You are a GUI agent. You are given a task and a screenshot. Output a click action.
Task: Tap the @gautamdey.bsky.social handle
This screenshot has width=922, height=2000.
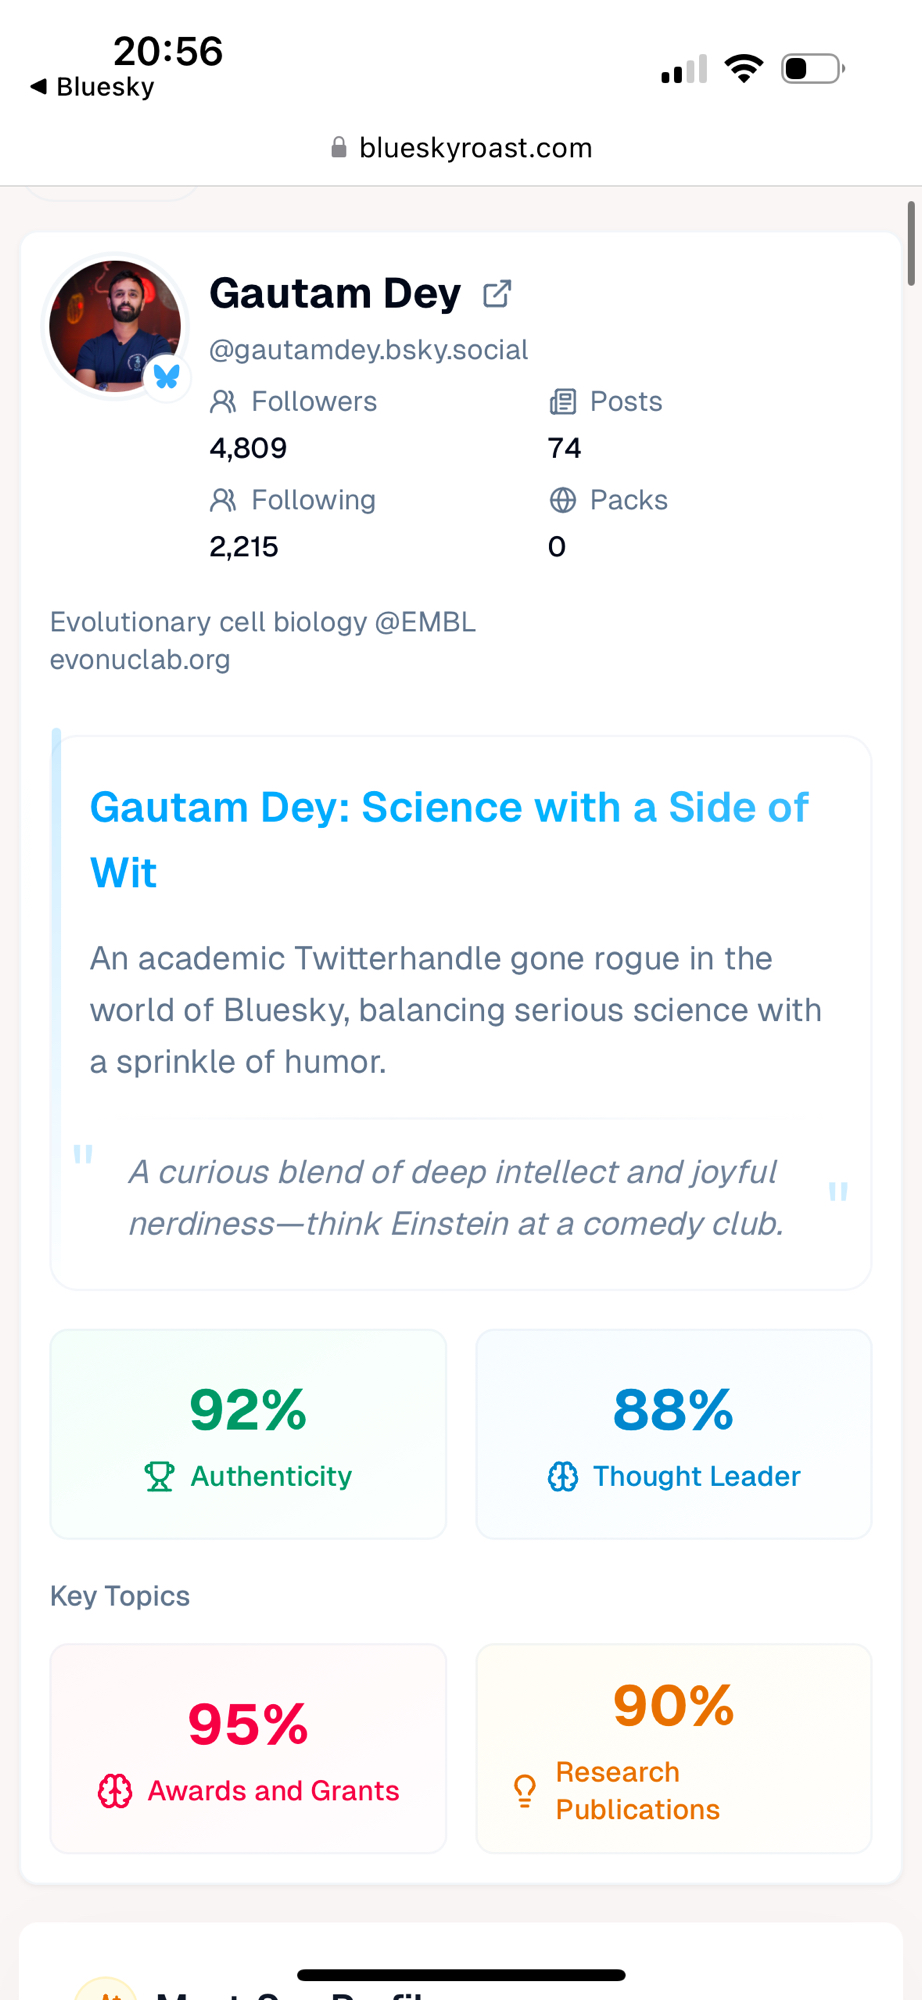368,350
